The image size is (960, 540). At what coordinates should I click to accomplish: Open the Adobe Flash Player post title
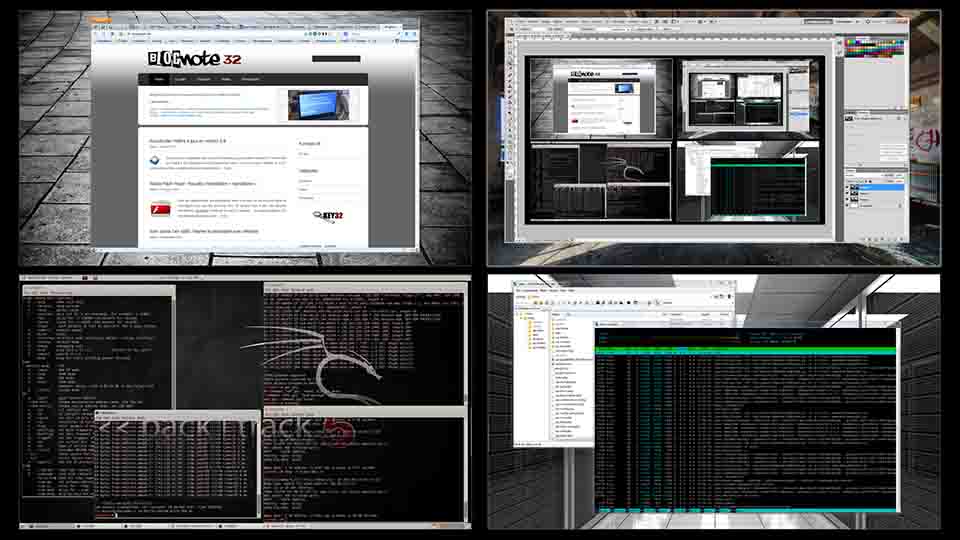pos(202,184)
